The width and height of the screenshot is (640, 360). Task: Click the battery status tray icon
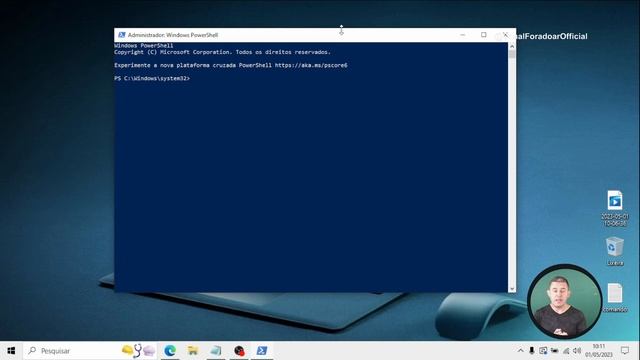click(x=554, y=350)
